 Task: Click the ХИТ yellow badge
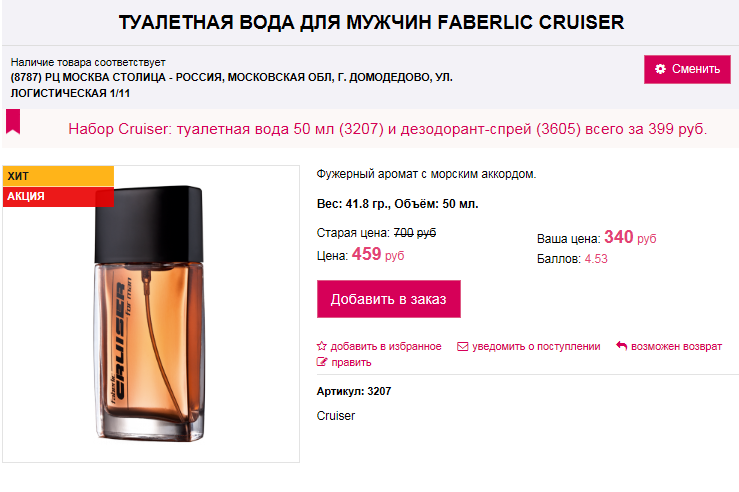tap(58, 176)
